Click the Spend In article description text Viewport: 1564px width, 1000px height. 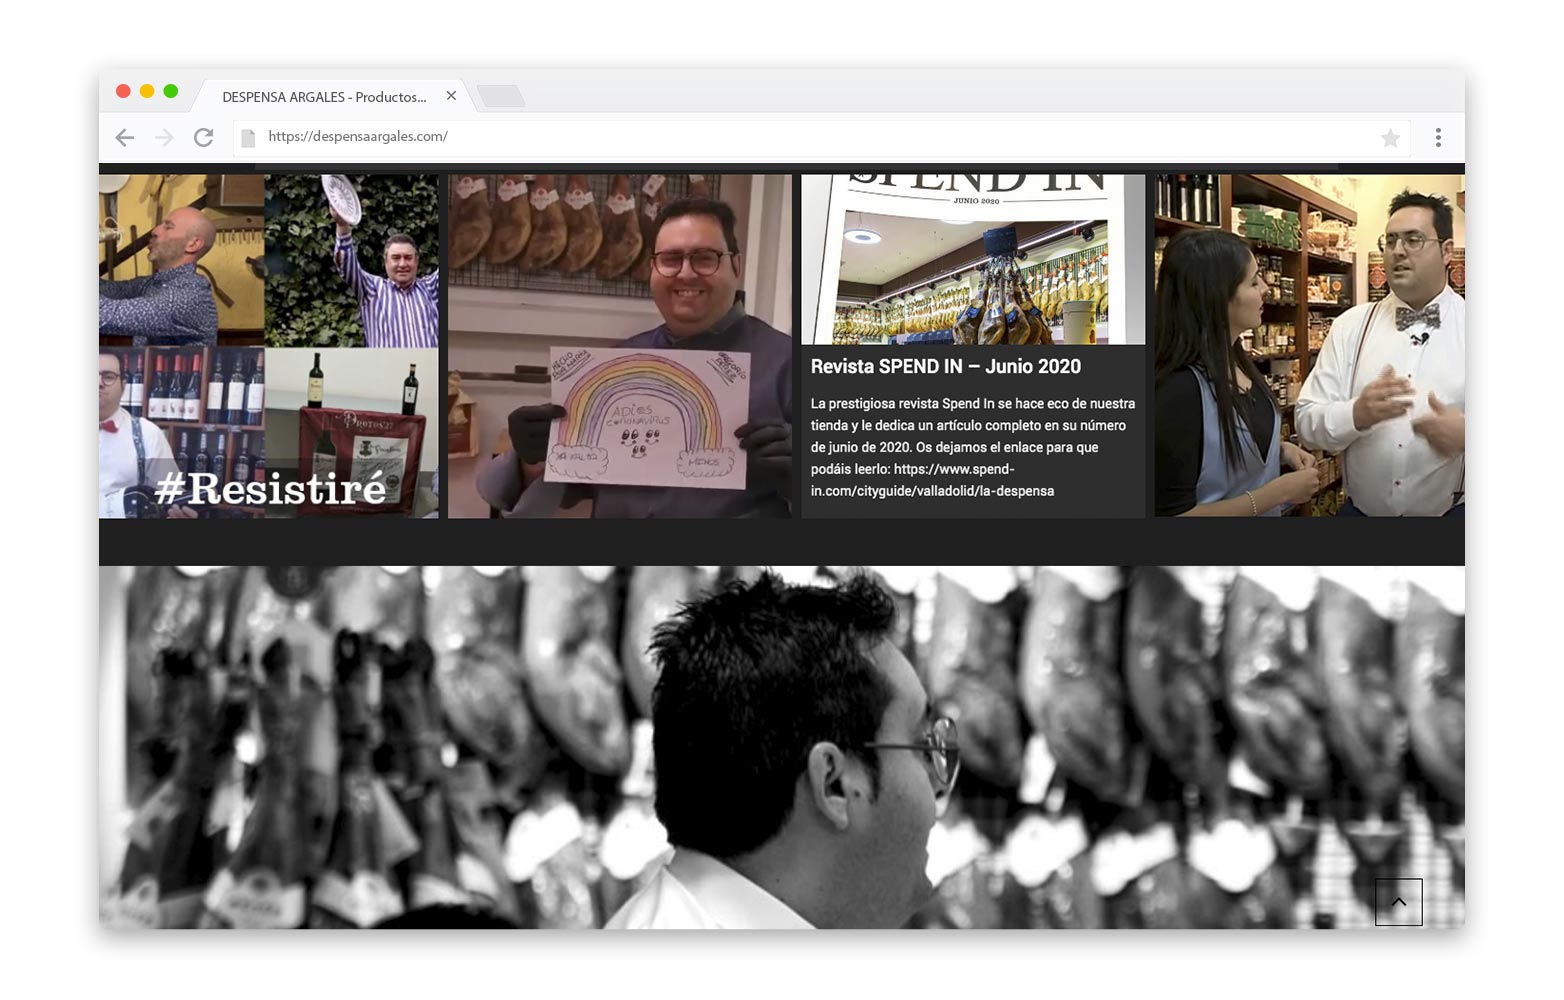pos(972,447)
